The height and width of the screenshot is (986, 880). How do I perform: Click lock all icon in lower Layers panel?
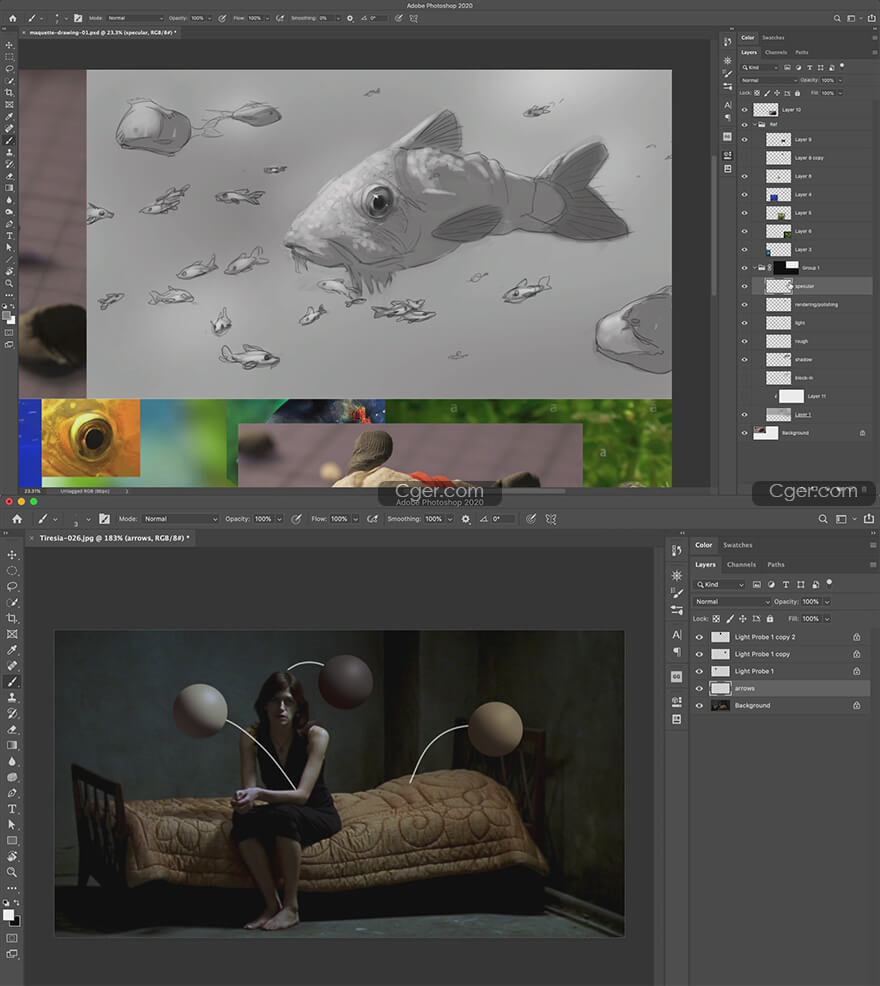tap(770, 619)
